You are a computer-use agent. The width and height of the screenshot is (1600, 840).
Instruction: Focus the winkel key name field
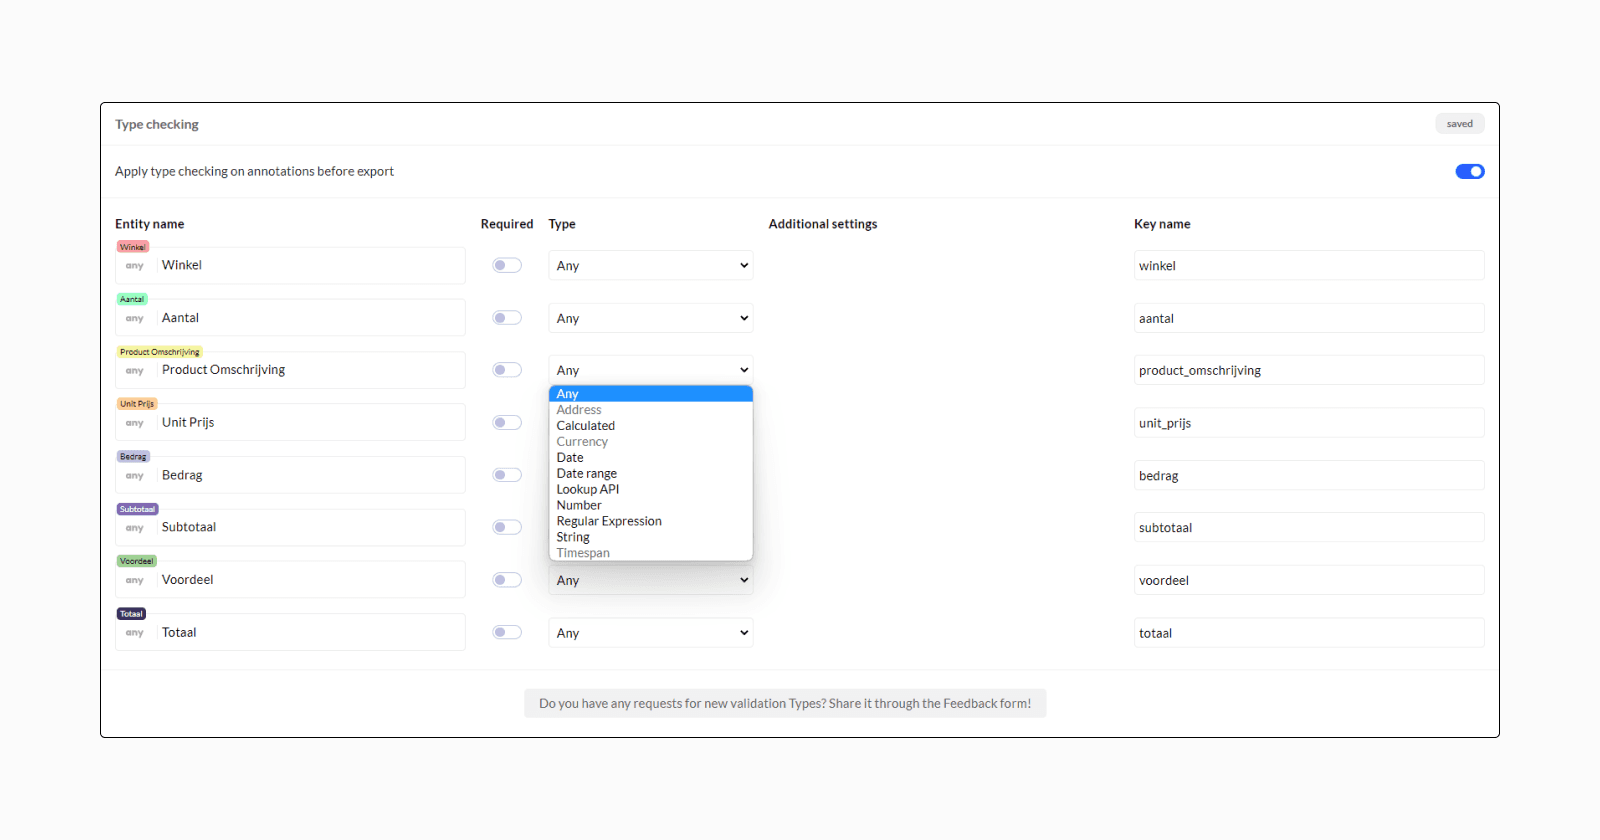[x=1308, y=266]
